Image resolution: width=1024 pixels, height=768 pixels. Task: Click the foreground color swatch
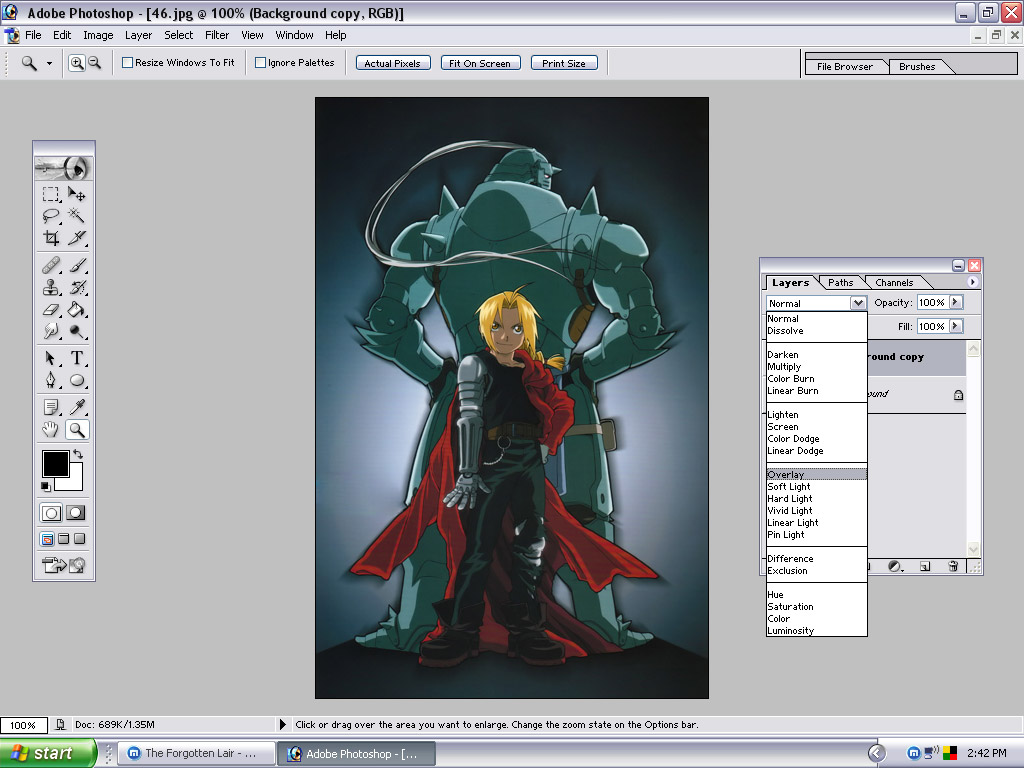(x=56, y=464)
